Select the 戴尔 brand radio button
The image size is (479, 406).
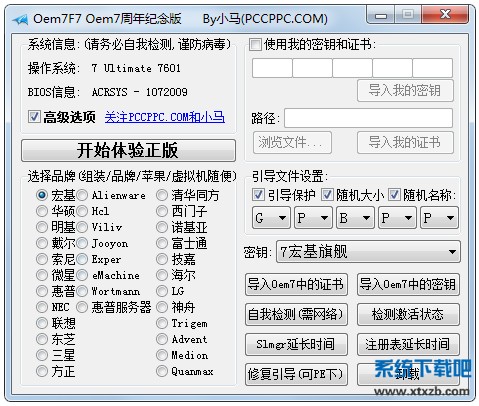click(x=42, y=243)
